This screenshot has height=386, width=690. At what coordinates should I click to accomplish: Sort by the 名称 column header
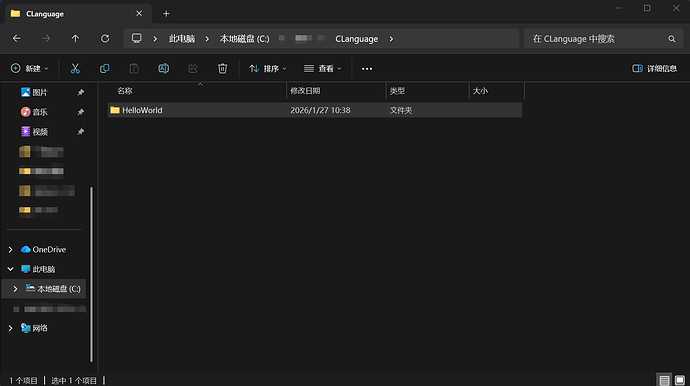point(125,91)
